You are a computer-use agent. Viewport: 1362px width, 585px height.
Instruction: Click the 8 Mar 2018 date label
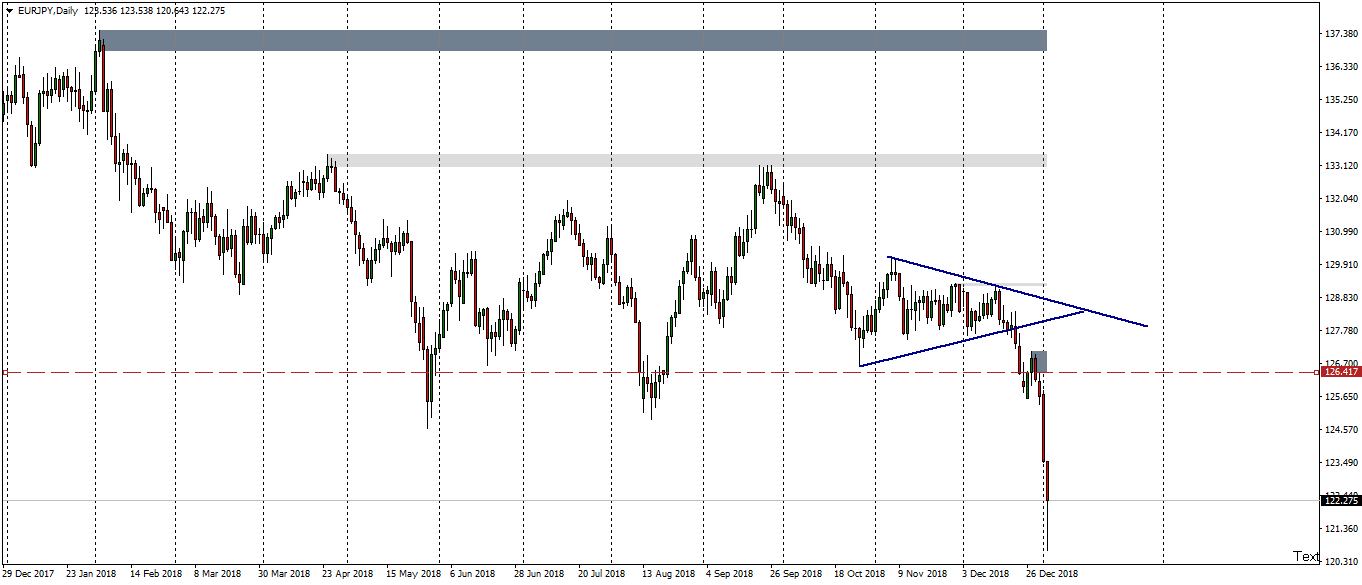click(218, 574)
